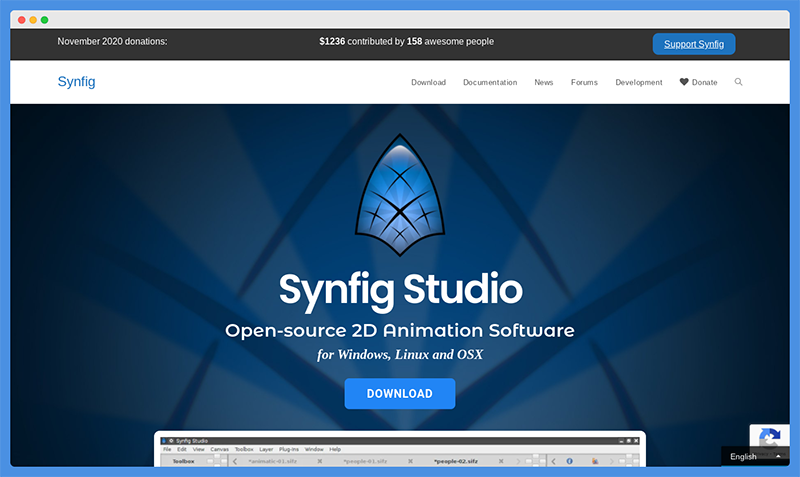The width and height of the screenshot is (800, 477).
Task: Open Edit menu in Synfig Studio preview
Action: click(182, 449)
